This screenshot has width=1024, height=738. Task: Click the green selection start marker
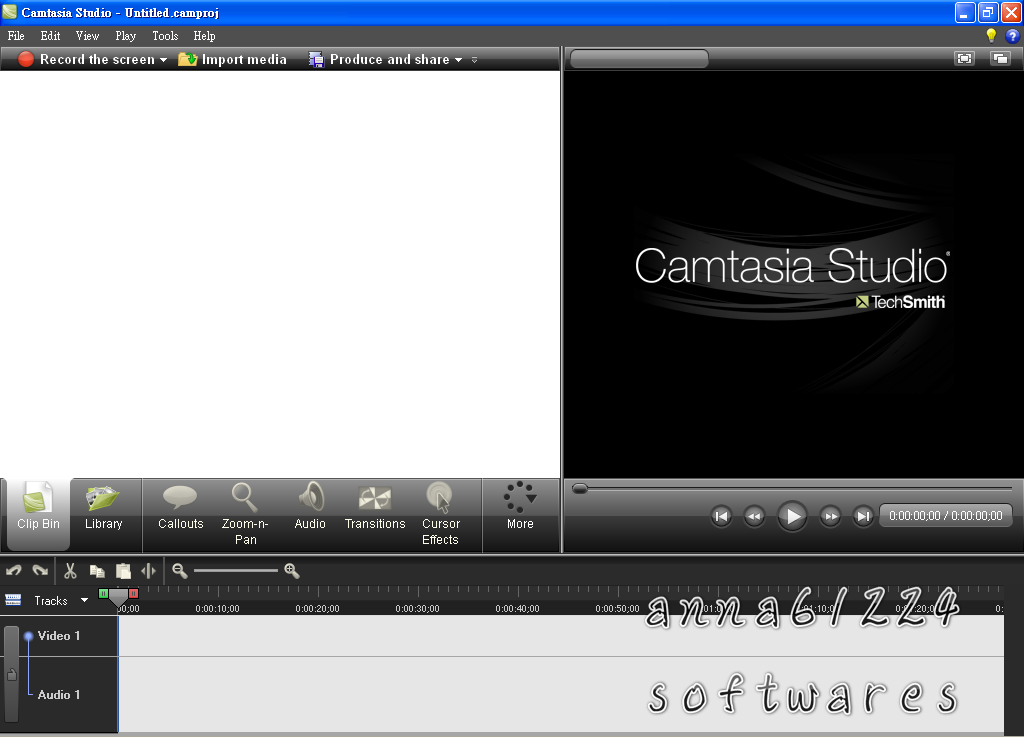[x=103, y=594]
